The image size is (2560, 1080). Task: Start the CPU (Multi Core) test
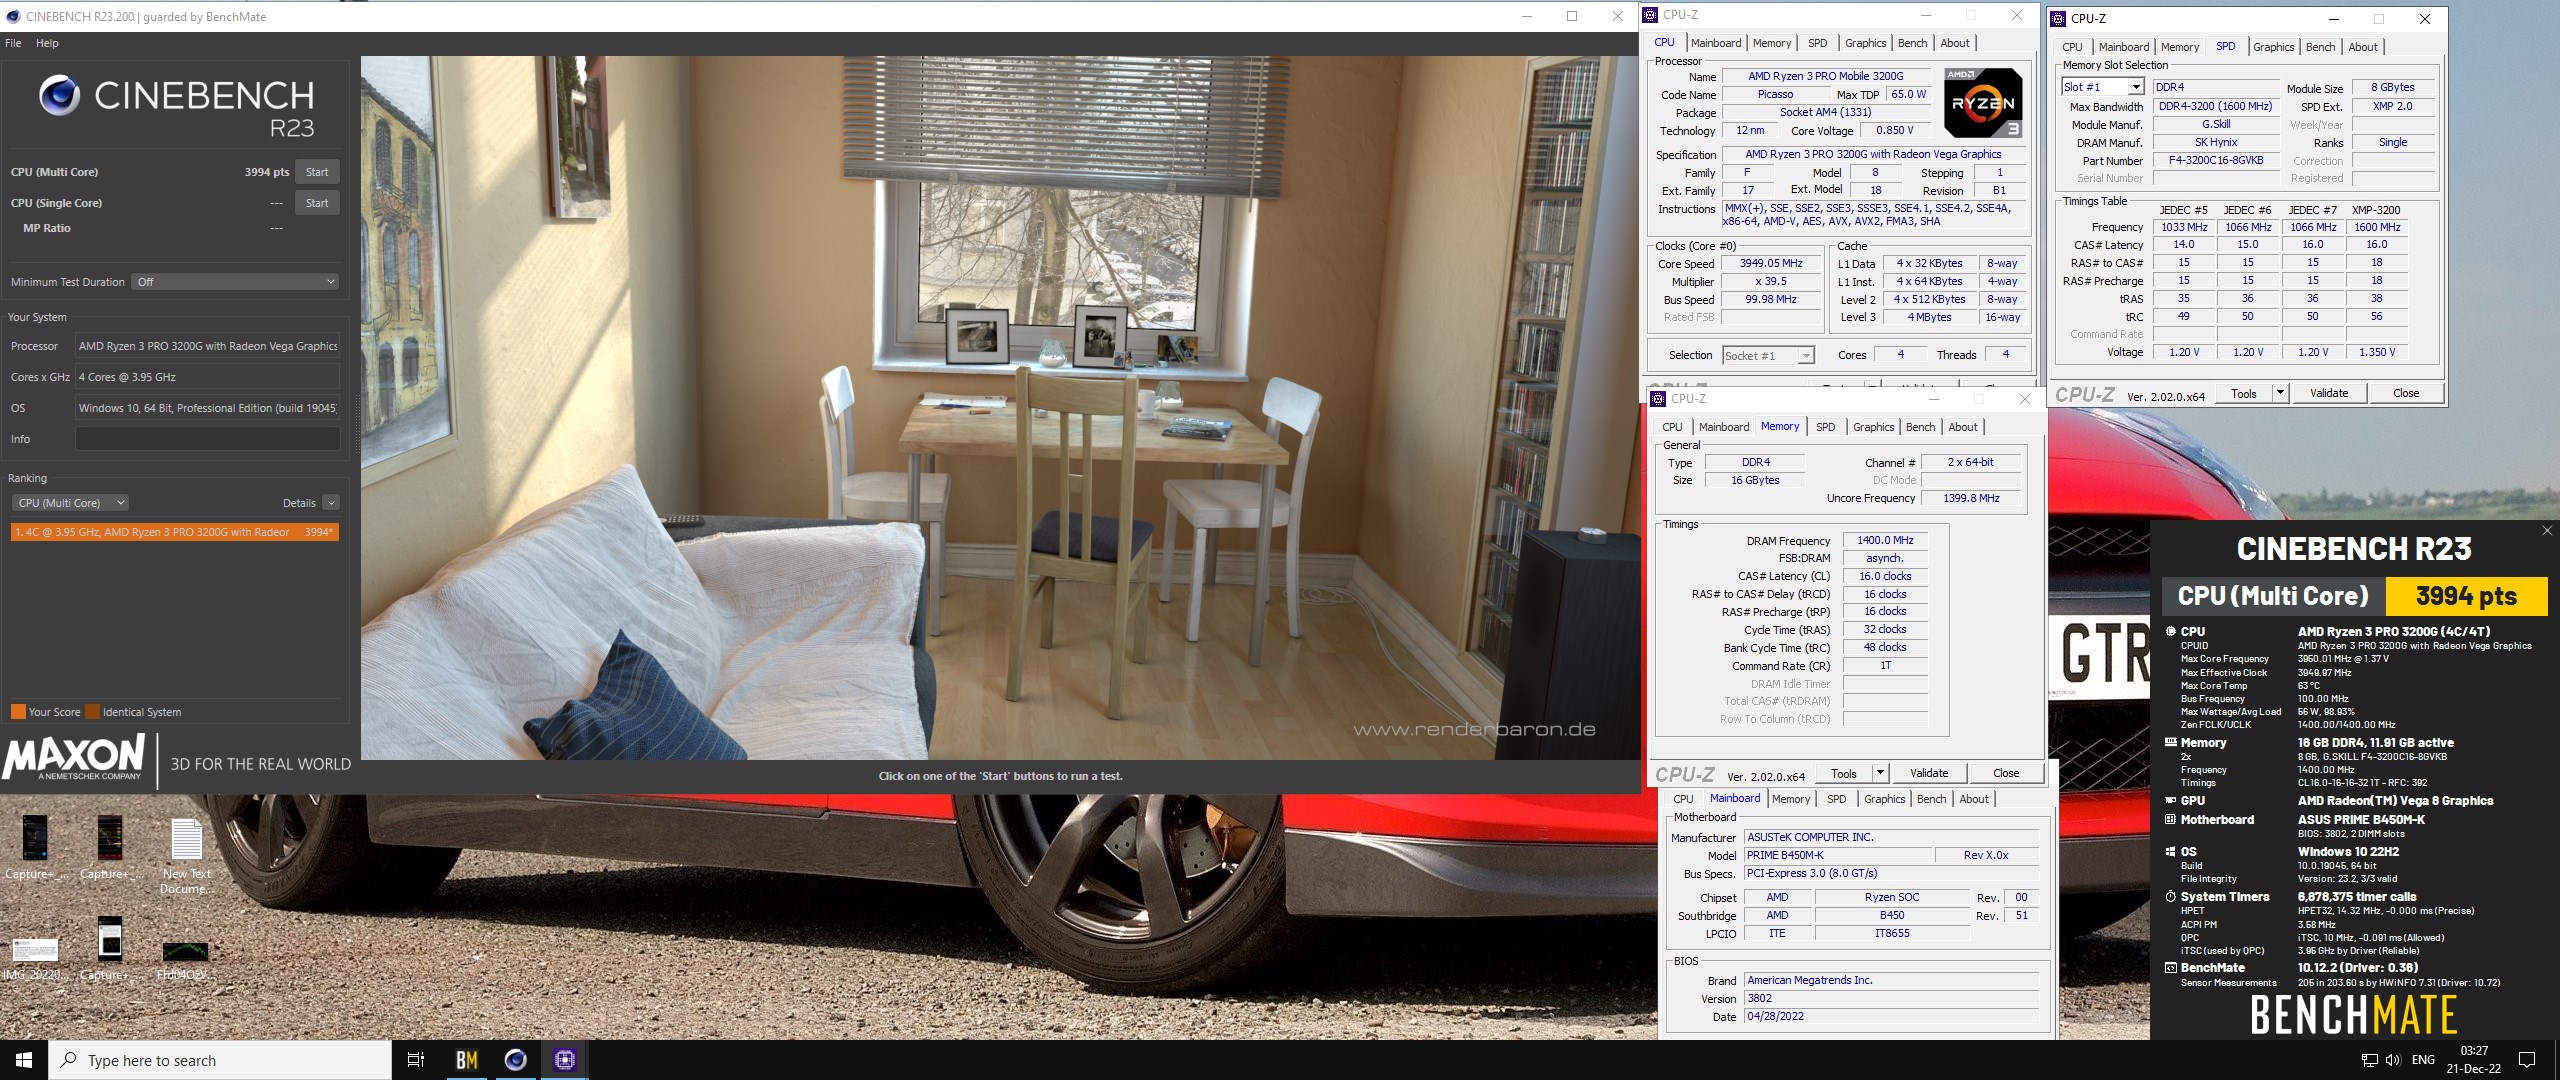(x=317, y=172)
